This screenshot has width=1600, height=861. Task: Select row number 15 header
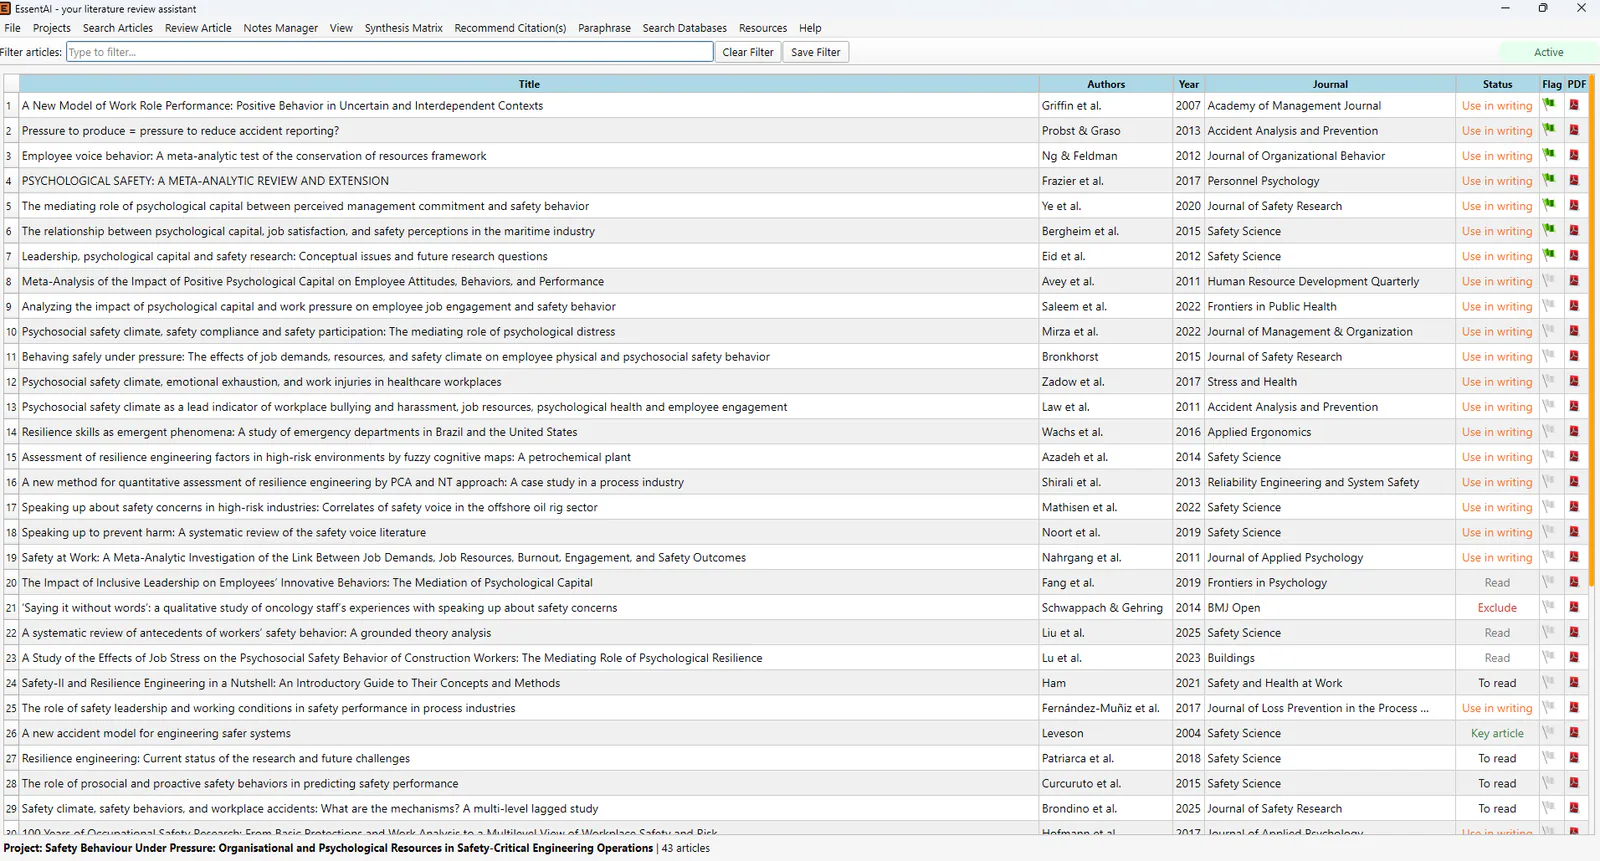[11, 457]
